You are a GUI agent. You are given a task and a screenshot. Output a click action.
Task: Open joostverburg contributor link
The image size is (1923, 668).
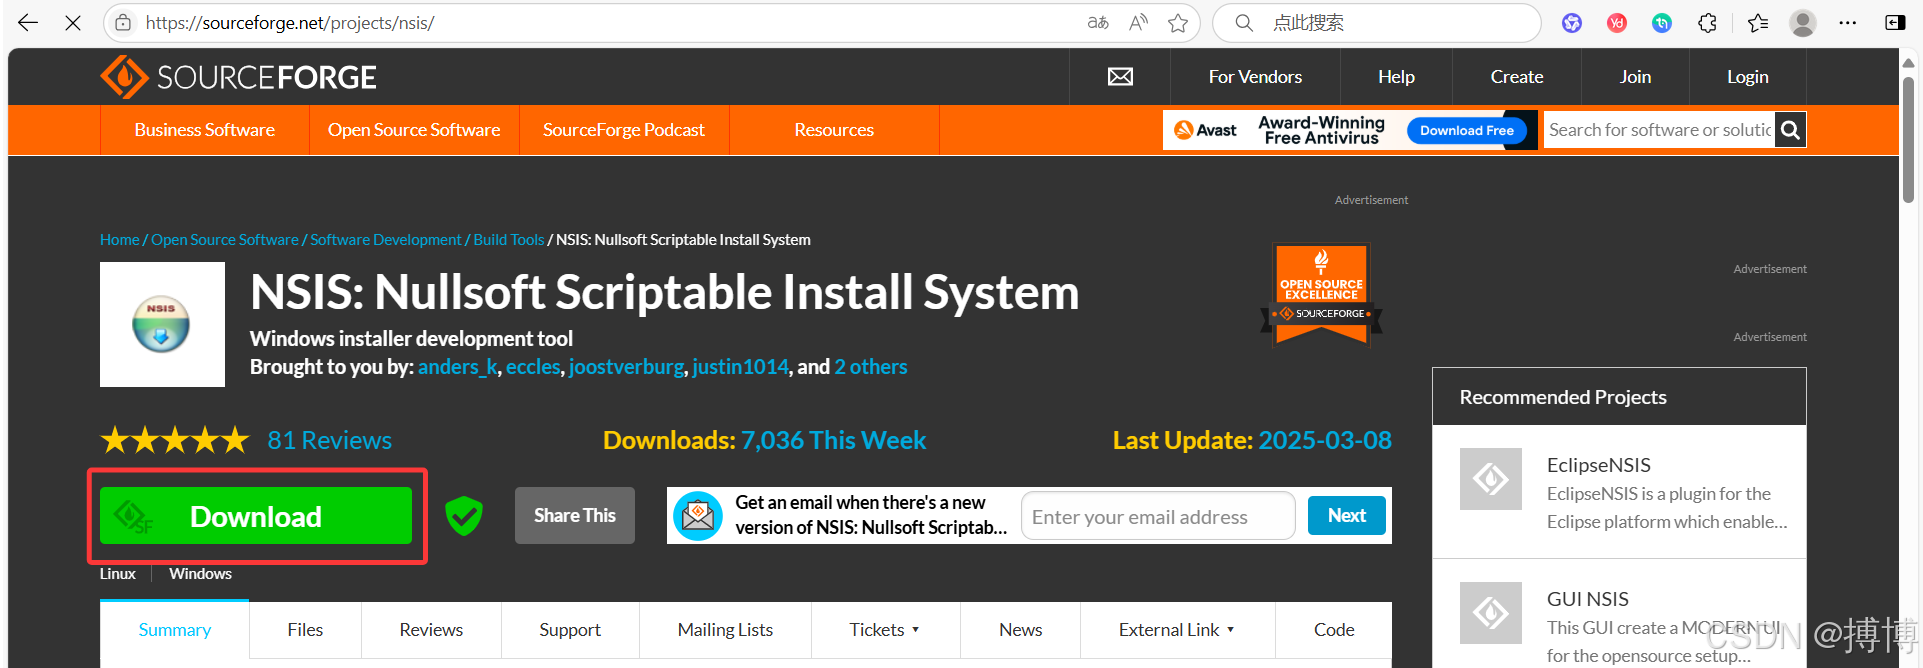626,367
